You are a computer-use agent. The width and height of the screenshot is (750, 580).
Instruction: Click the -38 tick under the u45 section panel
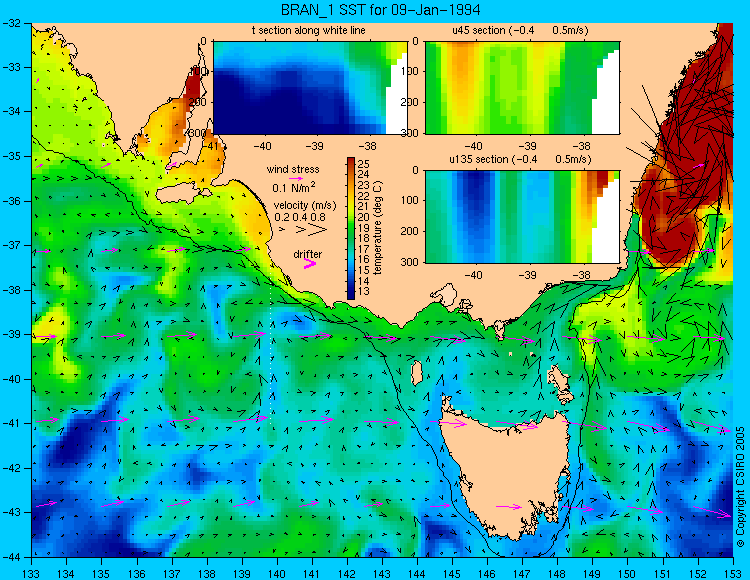point(582,146)
